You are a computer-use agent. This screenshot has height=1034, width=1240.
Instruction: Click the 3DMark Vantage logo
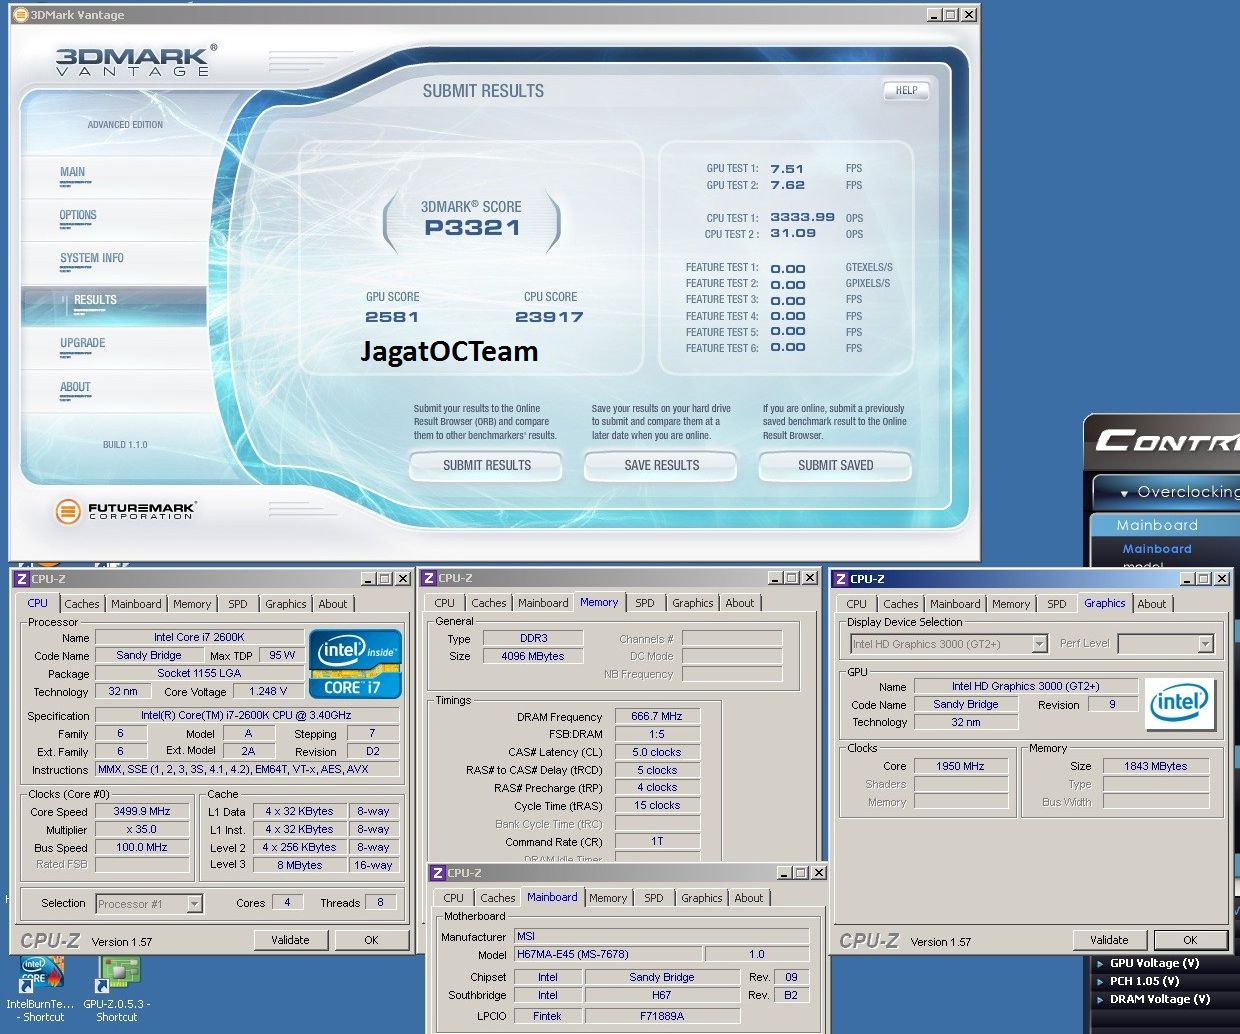pyautogui.click(x=135, y=61)
